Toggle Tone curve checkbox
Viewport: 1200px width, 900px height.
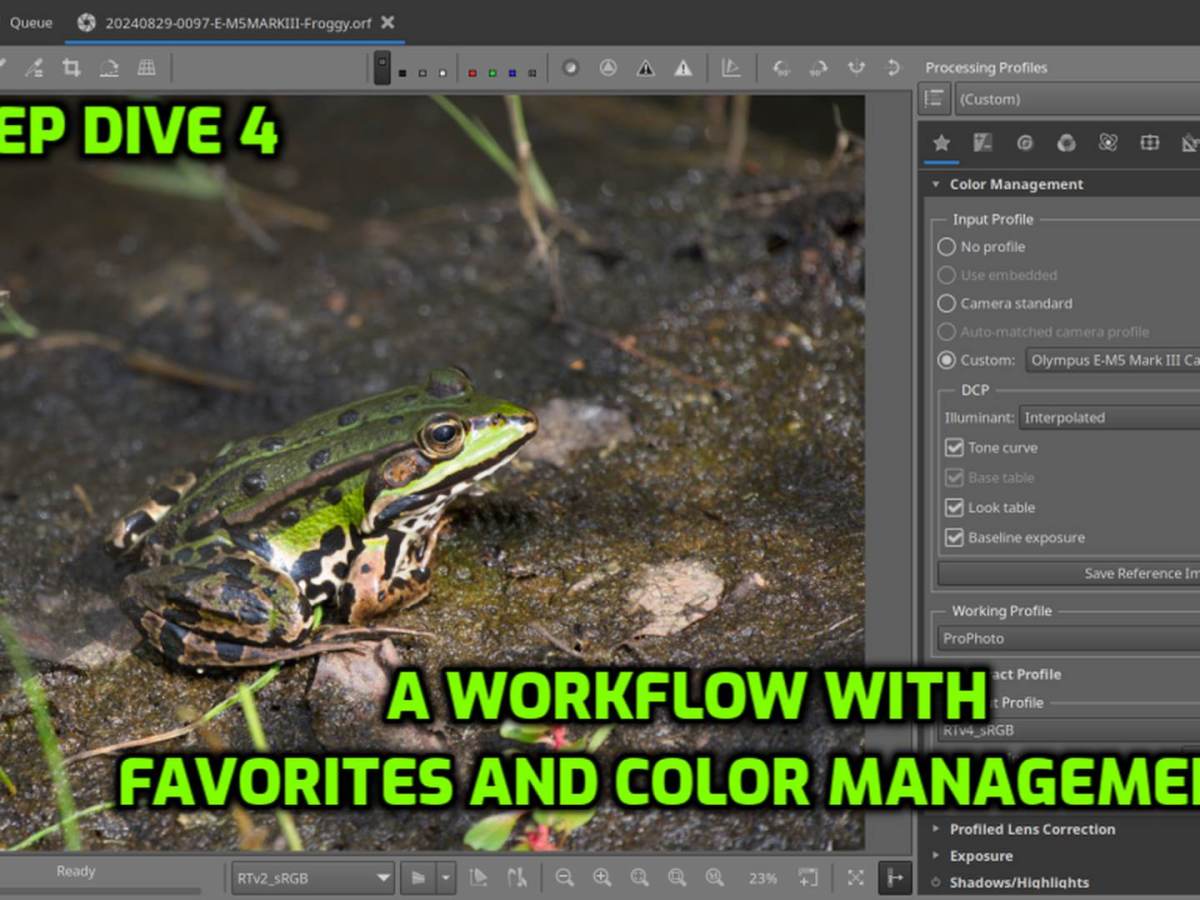coord(954,448)
